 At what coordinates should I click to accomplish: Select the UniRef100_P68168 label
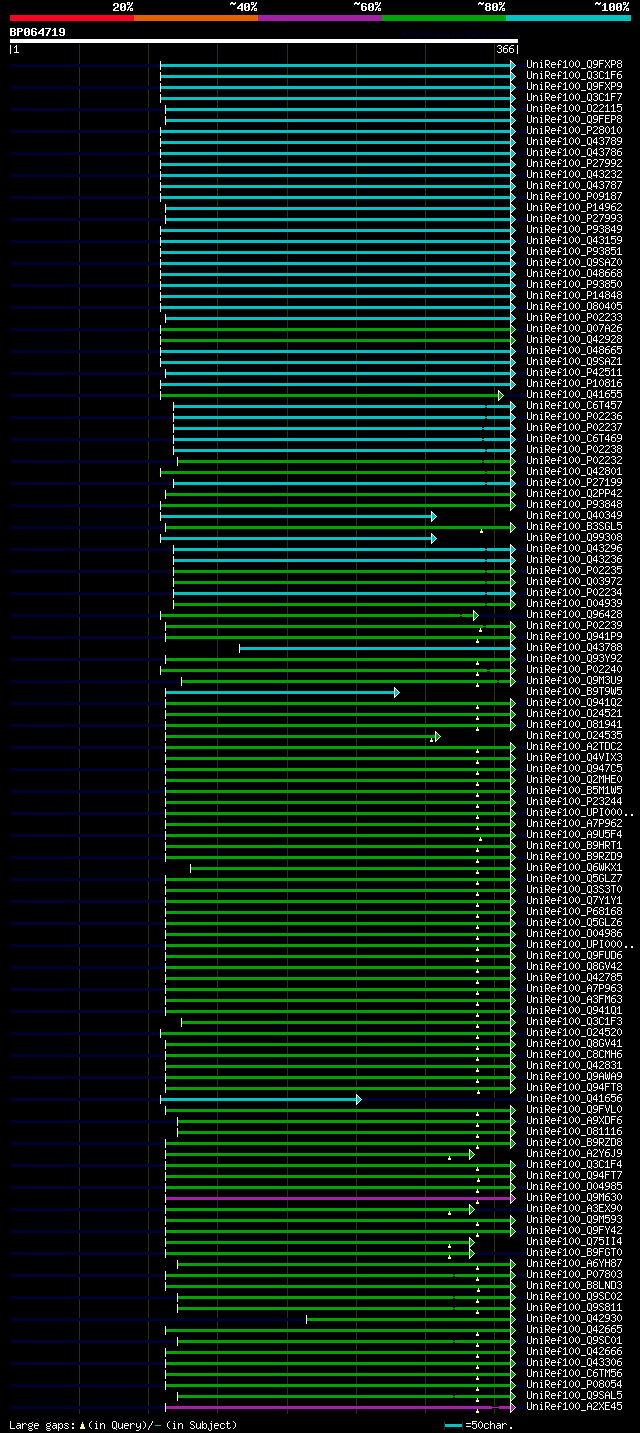tap(574, 912)
